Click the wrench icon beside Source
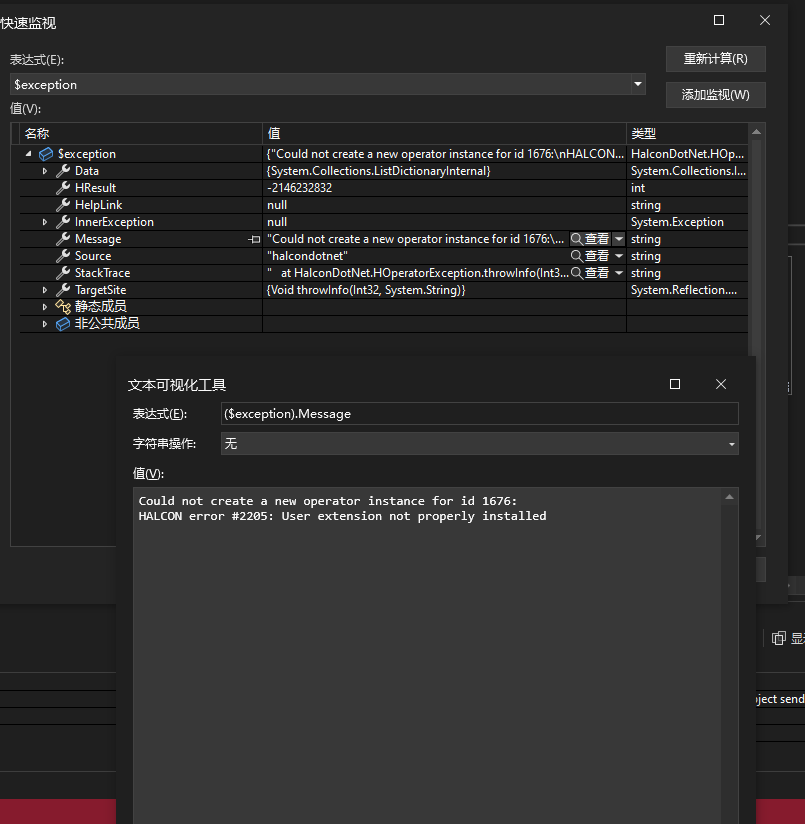 (x=63, y=255)
